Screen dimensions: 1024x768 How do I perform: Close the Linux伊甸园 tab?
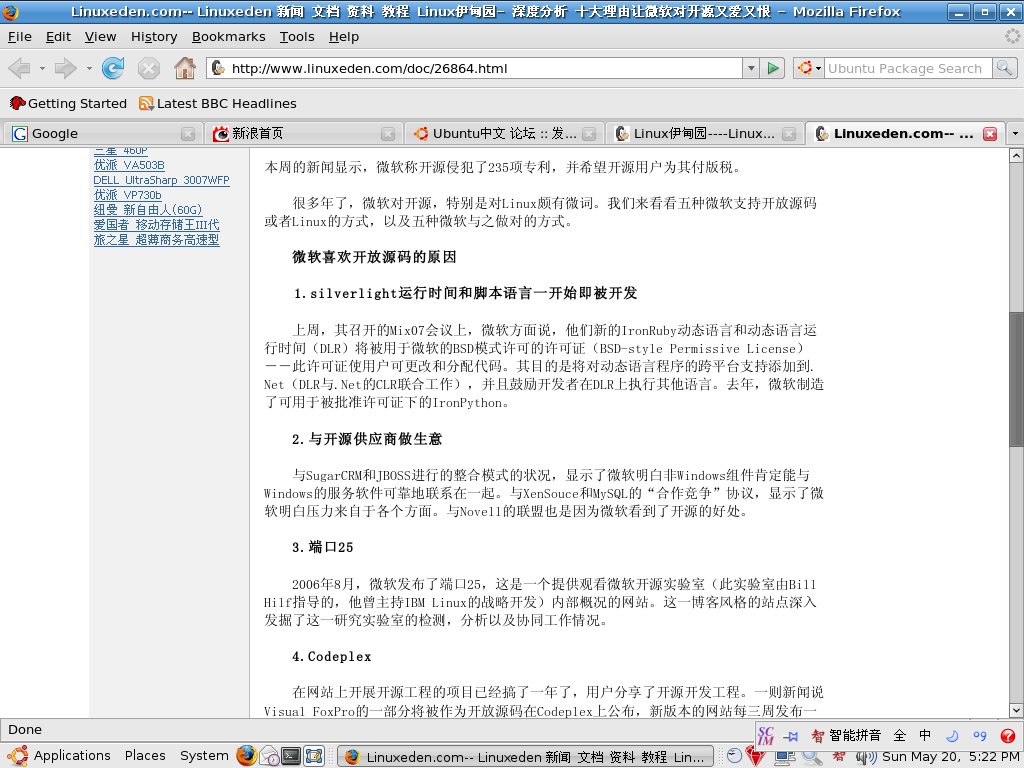pos(789,134)
